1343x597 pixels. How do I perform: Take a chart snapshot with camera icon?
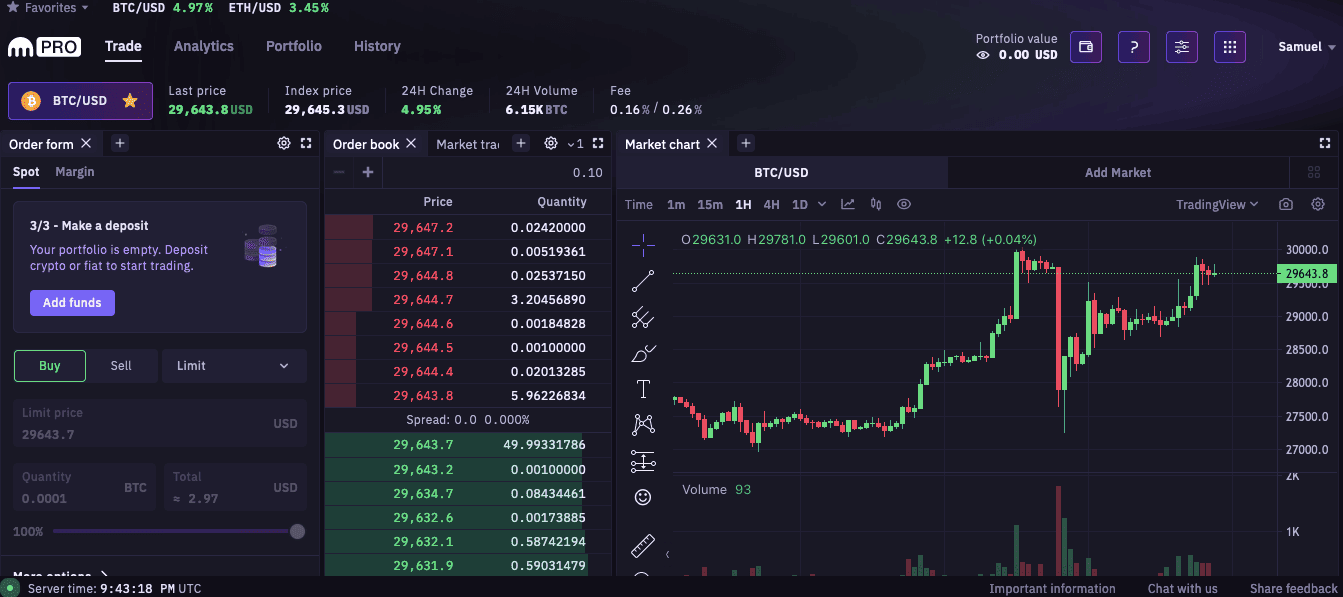click(x=1286, y=204)
